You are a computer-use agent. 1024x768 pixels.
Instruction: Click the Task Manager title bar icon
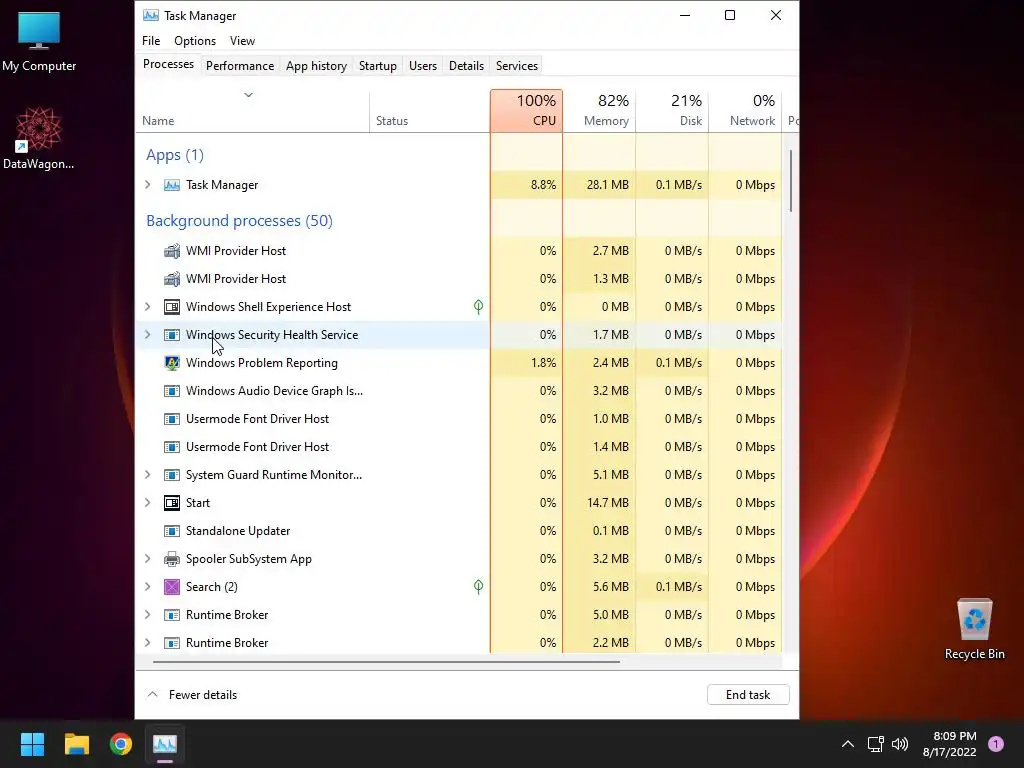[x=151, y=15]
